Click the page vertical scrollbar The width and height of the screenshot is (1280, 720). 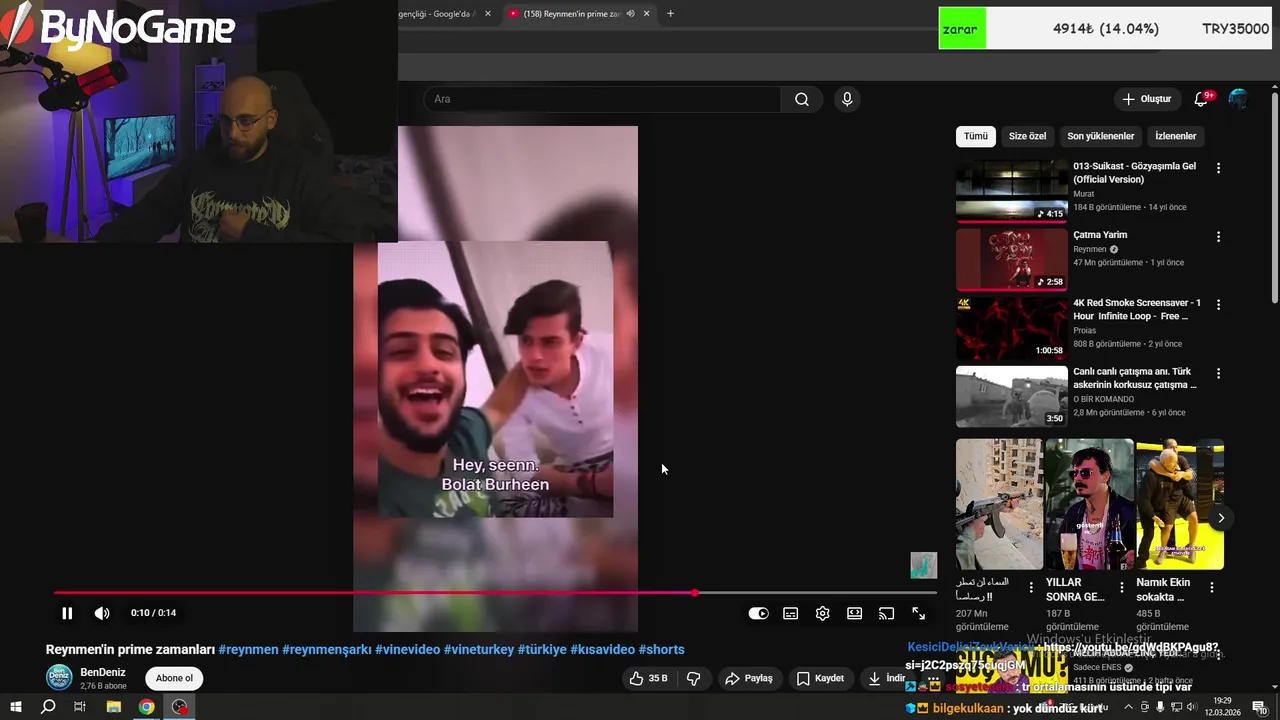[x=1274, y=200]
